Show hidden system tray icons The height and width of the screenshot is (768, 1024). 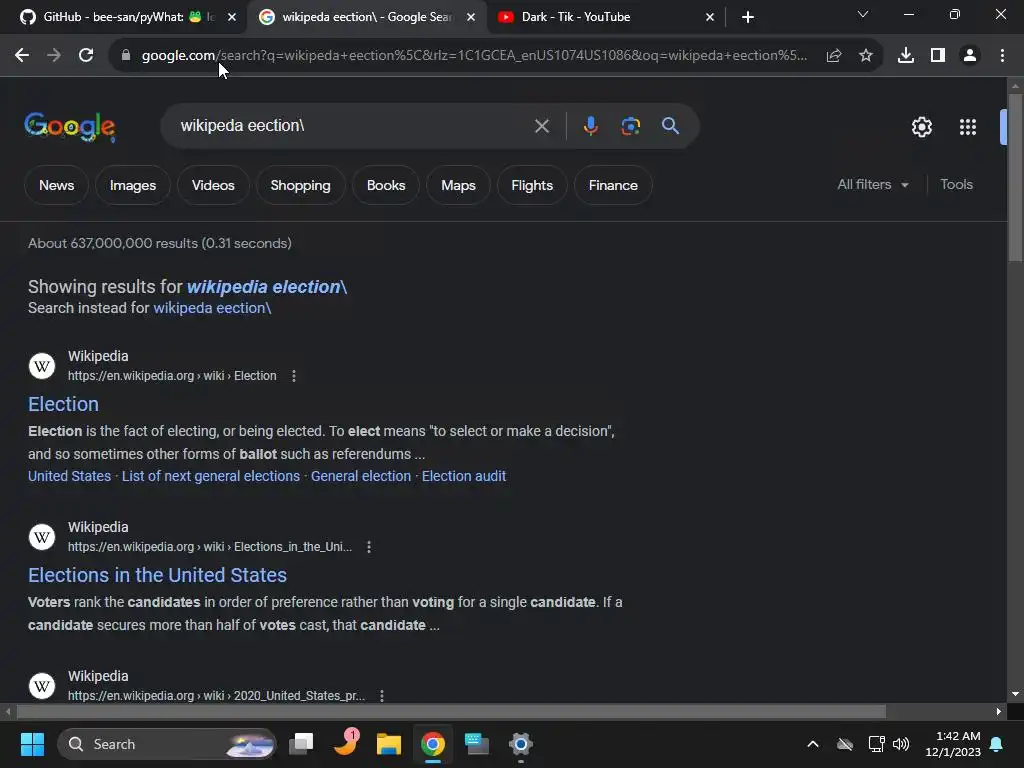813,744
